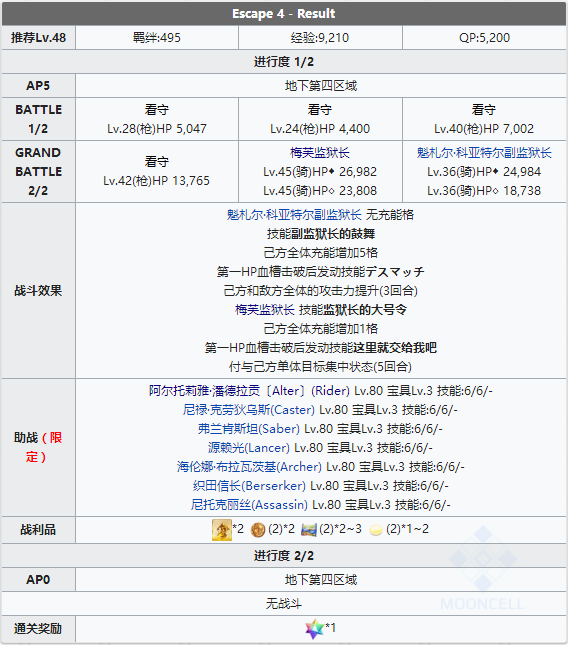Click the 助战（限定）row label
The image size is (568, 645).
[38, 448]
